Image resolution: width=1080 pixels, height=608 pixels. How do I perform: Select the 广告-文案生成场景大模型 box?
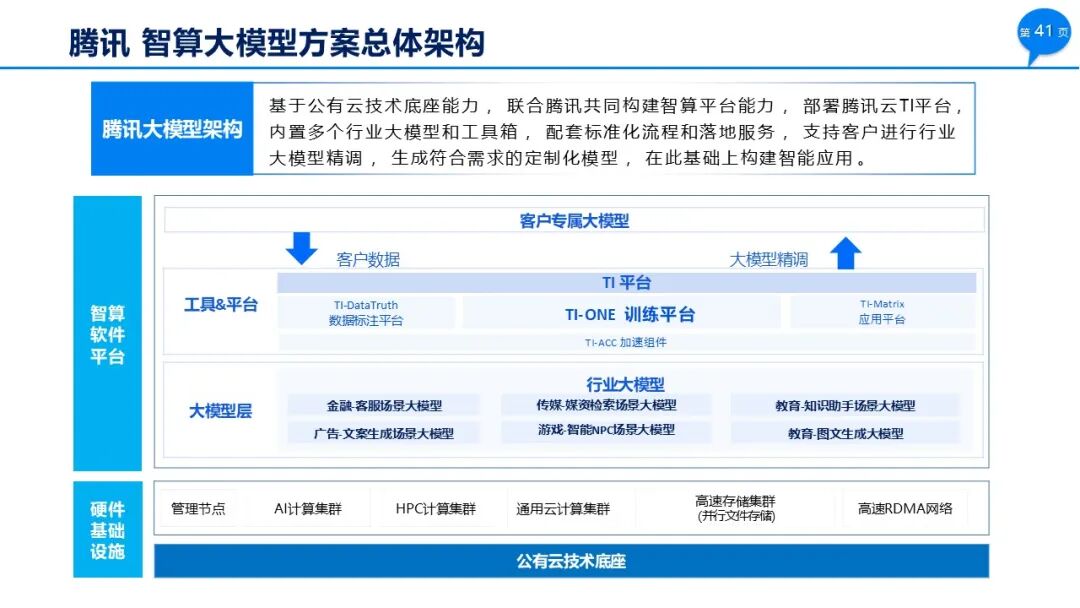pyautogui.click(x=384, y=433)
